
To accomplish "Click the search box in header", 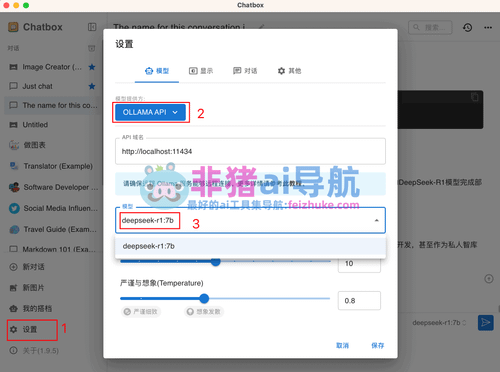I will click(430, 27).
